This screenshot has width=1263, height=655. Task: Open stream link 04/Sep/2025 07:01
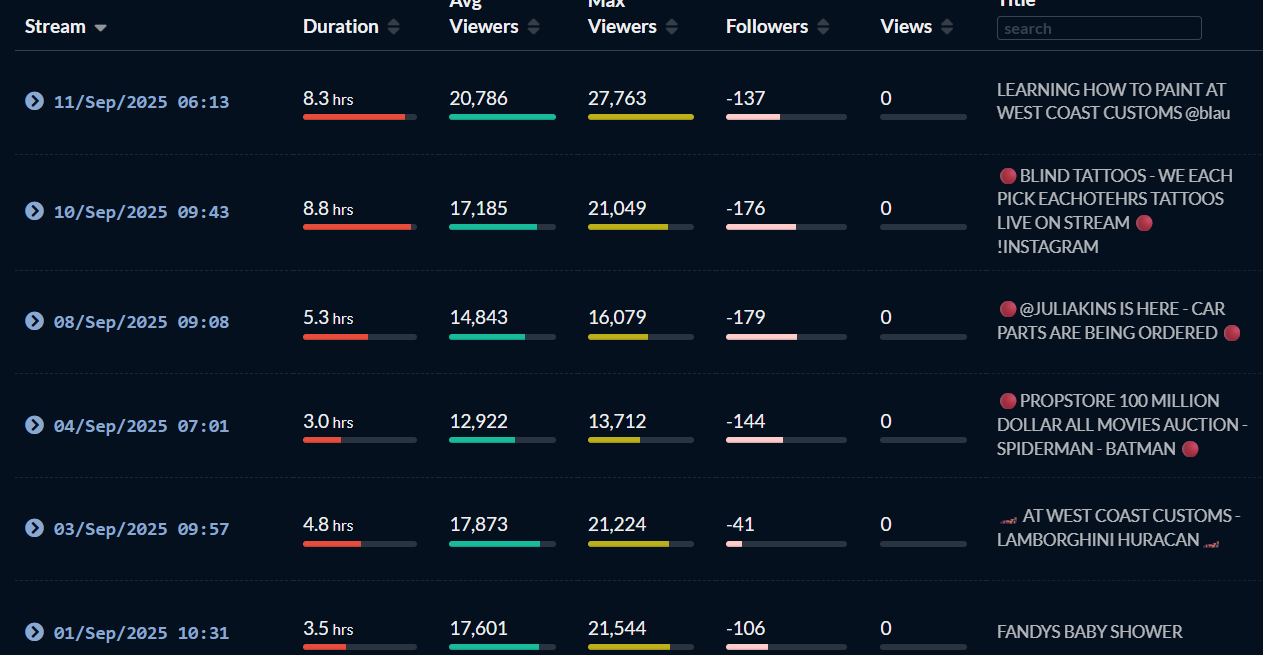tap(141, 426)
